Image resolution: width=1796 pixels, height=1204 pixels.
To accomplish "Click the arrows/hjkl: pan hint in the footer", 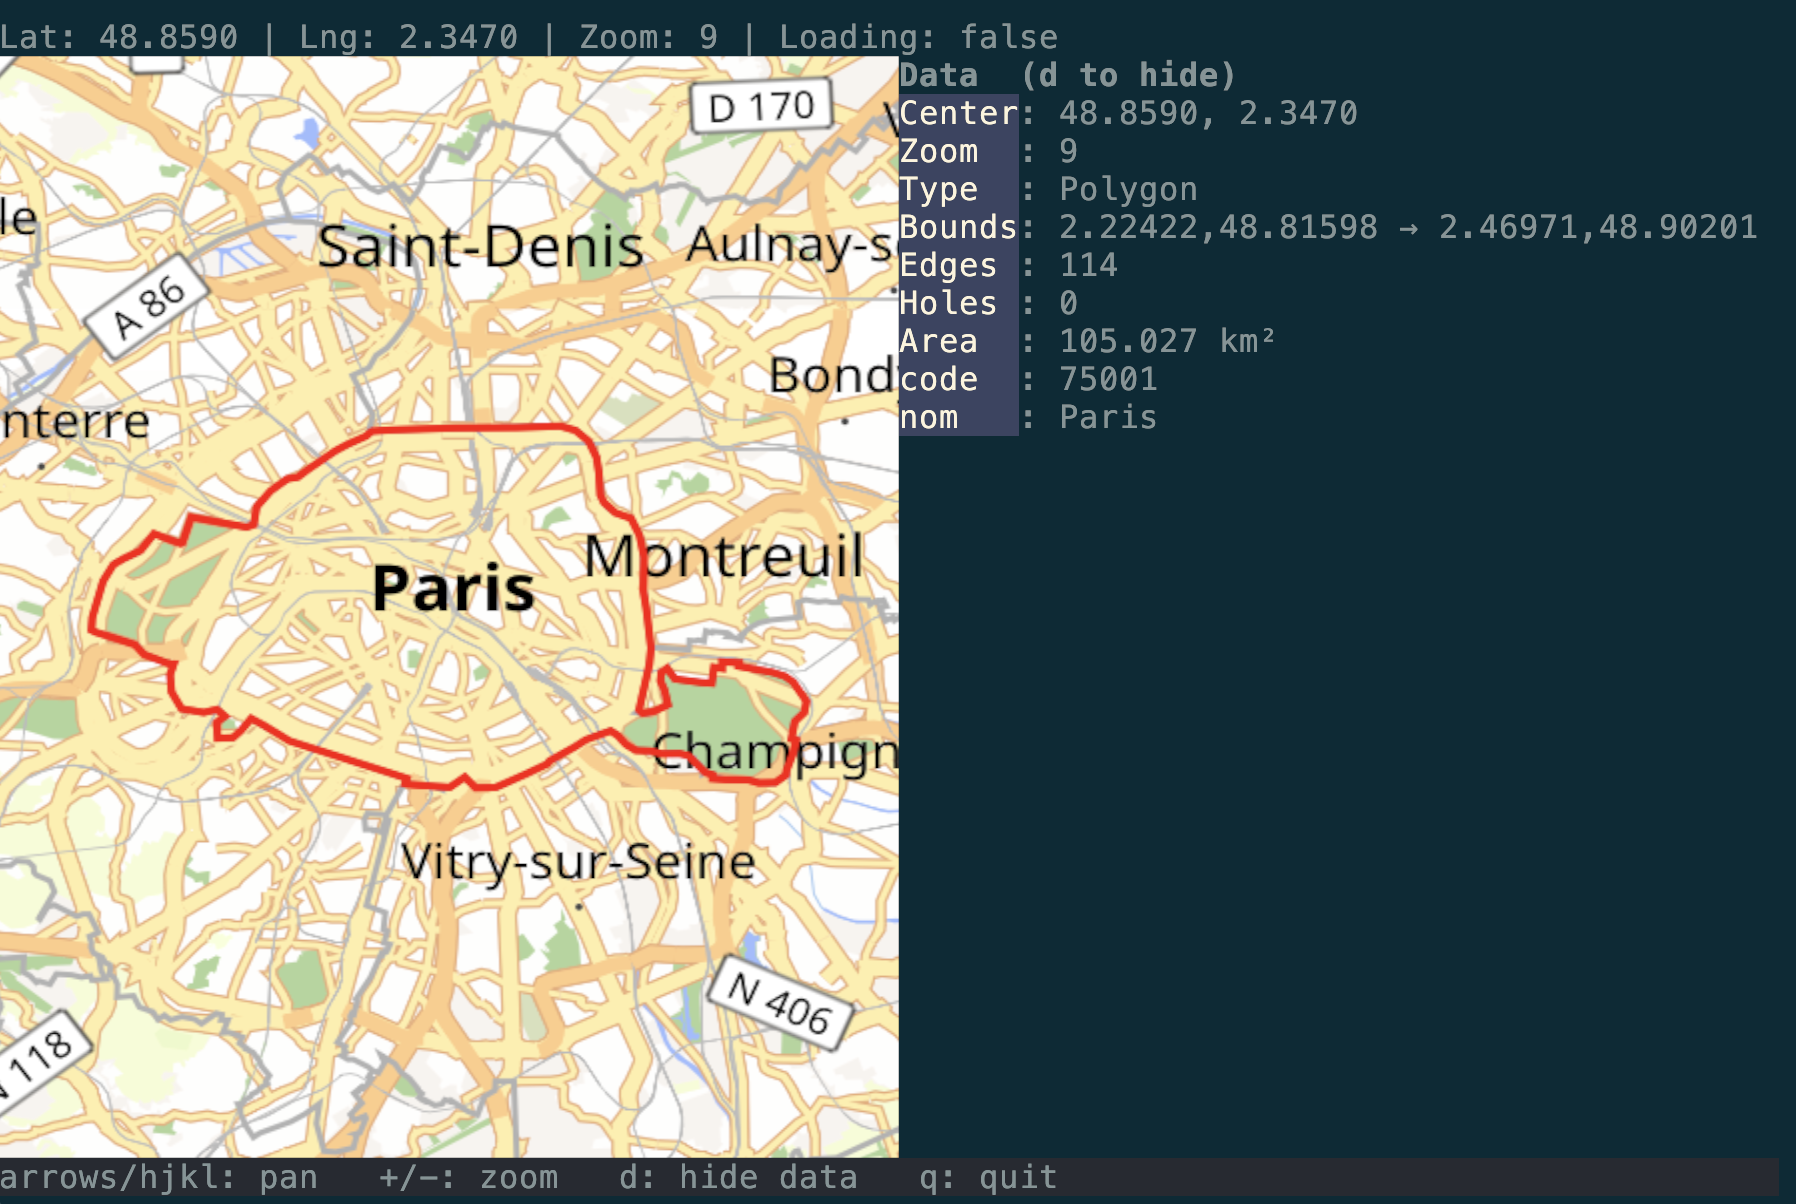I will pyautogui.click(x=159, y=1177).
